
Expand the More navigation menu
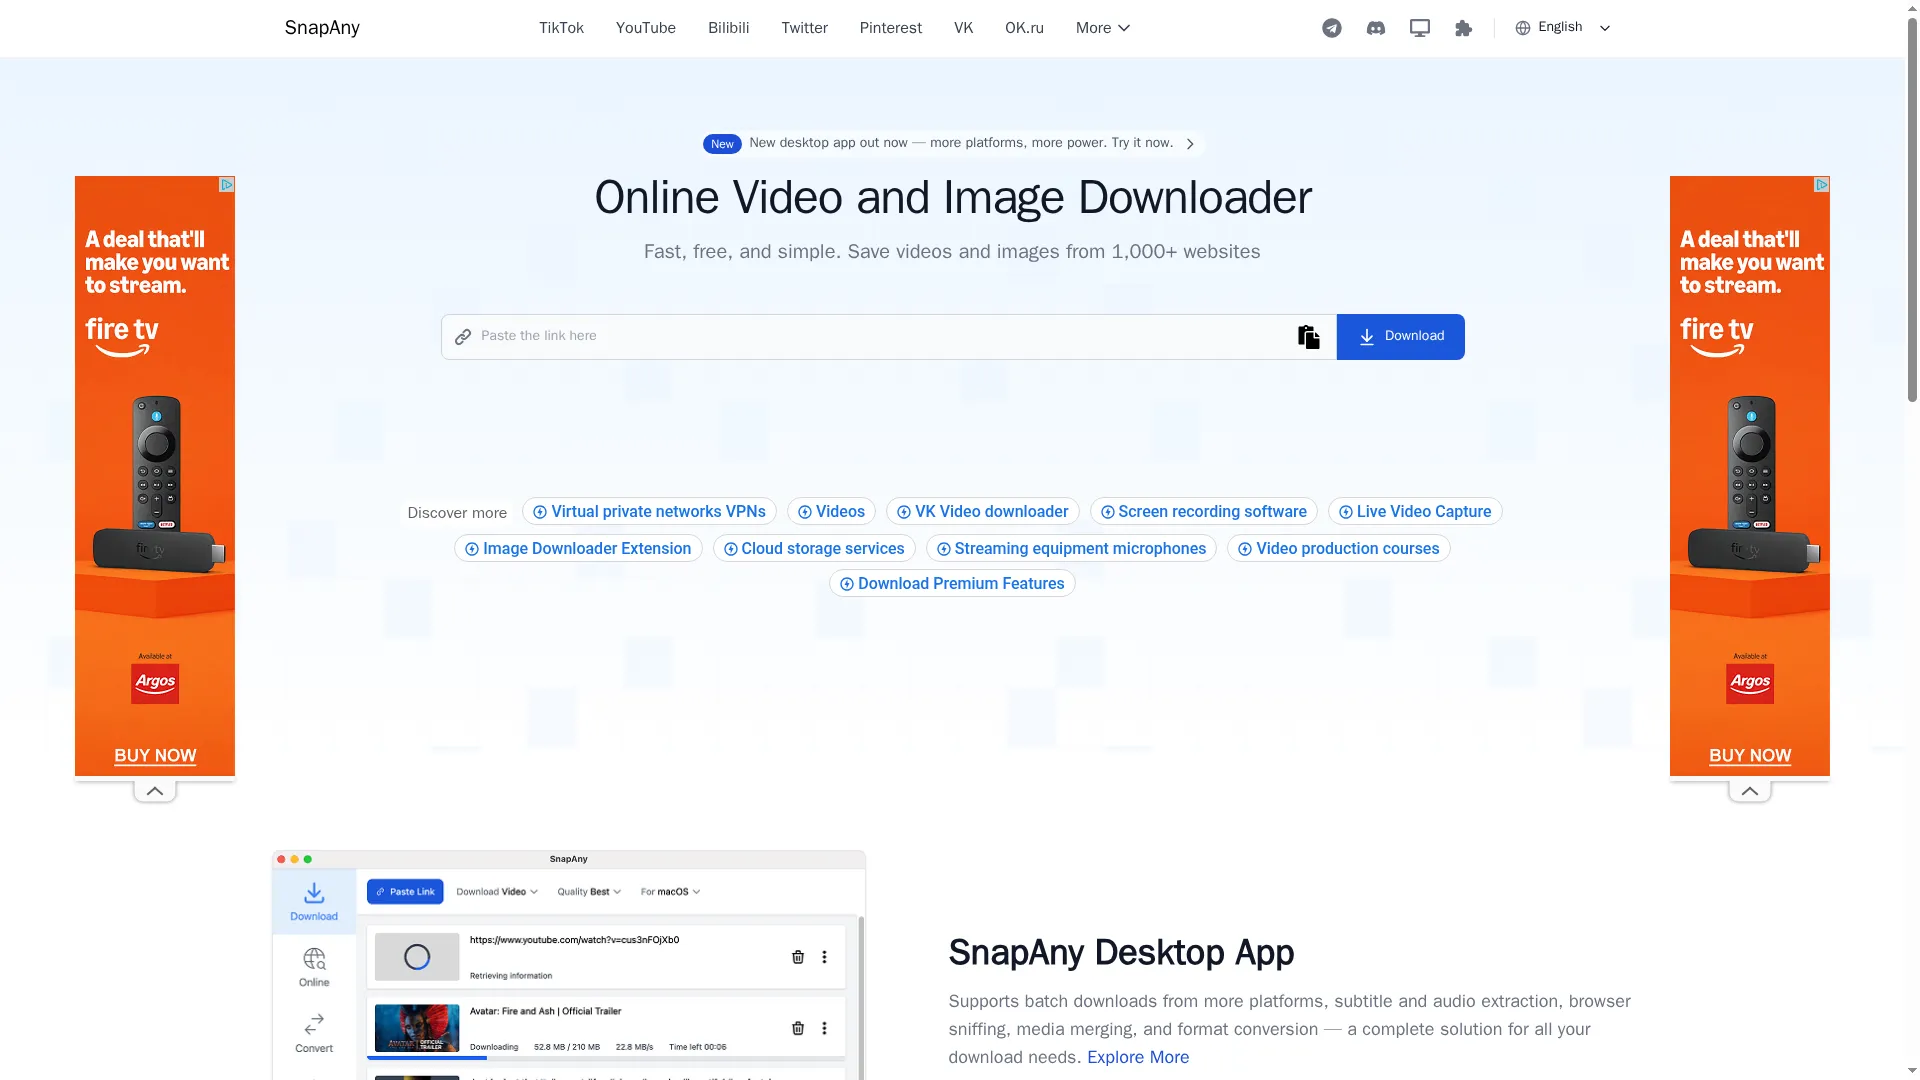pyautogui.click(x=1102, y=28)
